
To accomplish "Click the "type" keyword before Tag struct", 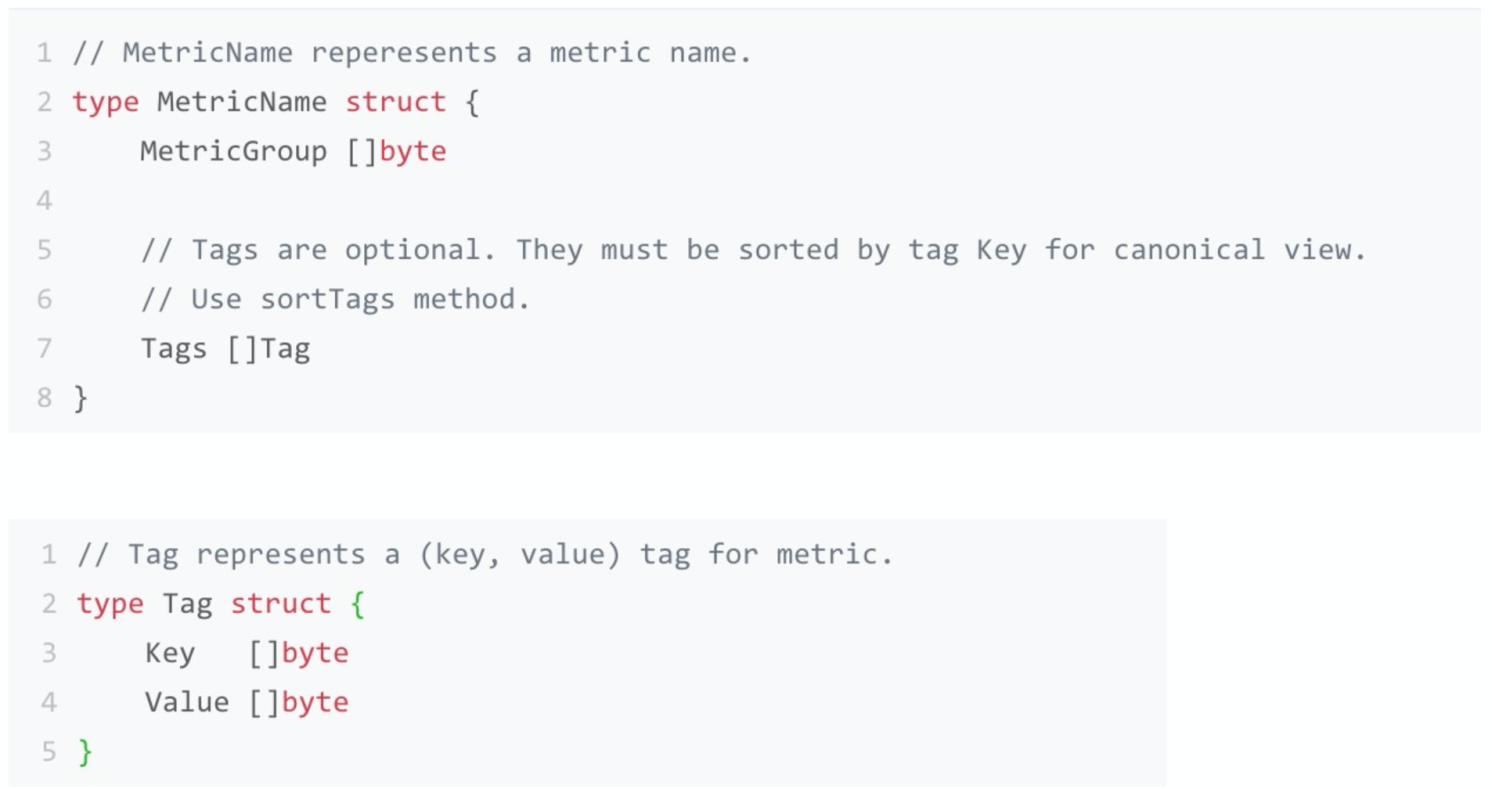I will click(110, 604).
